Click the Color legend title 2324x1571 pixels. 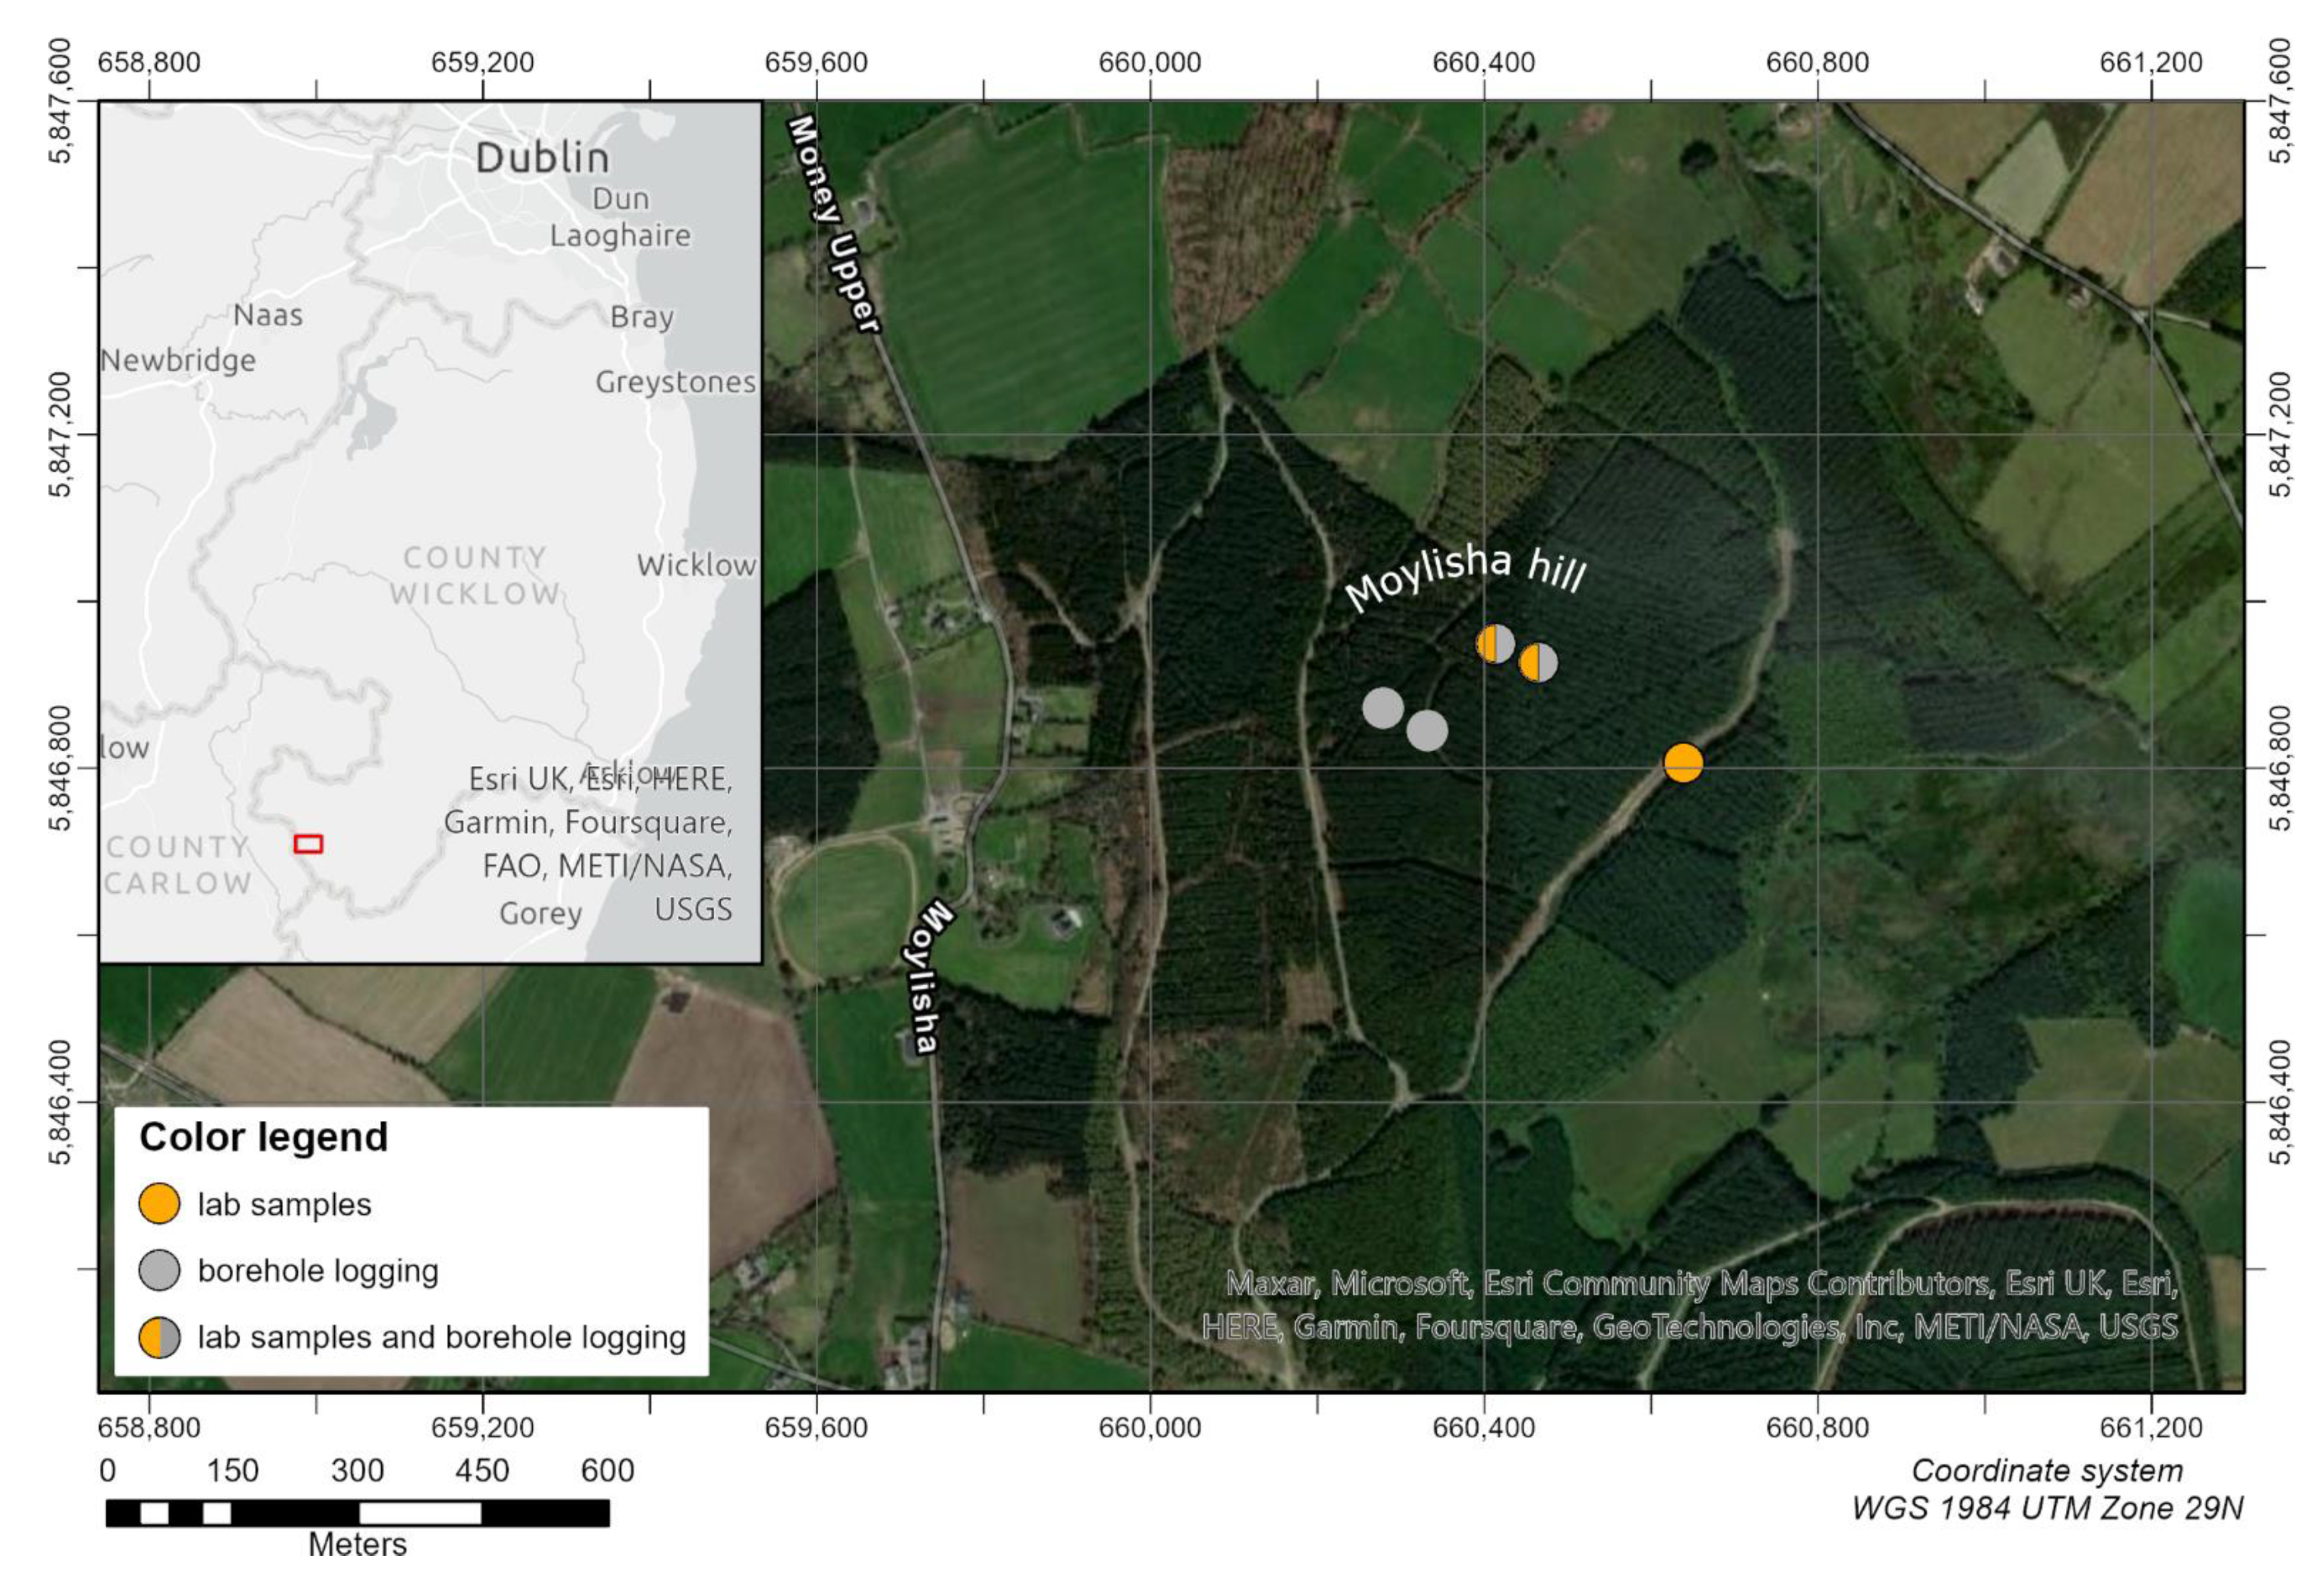click(x=263, y=1137)
